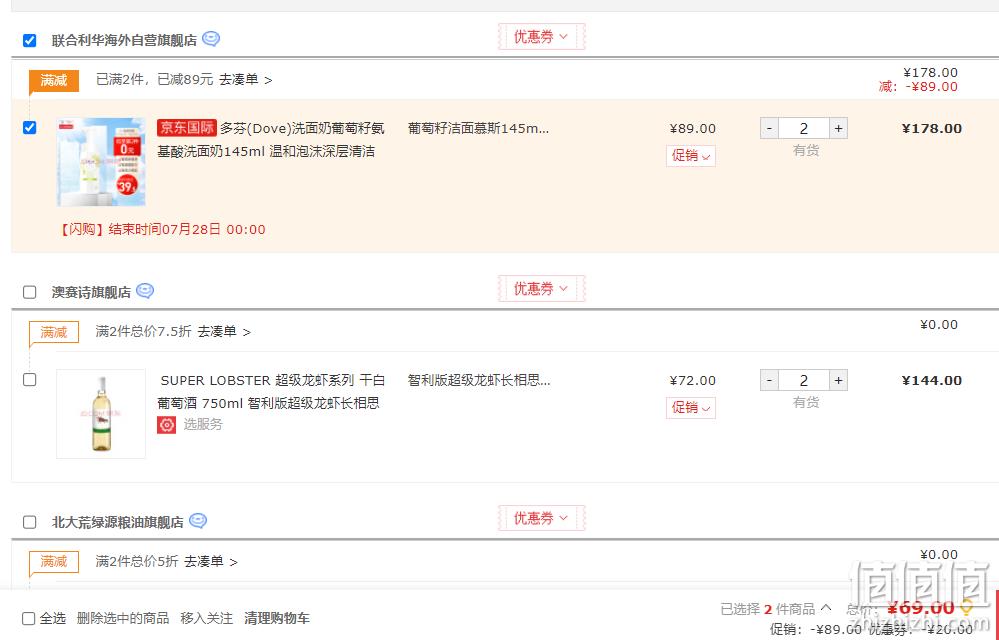Decrease quantity of Dove 洗面奶
Viewport: 999px width, 640px height.
click(x=769, y=129)
